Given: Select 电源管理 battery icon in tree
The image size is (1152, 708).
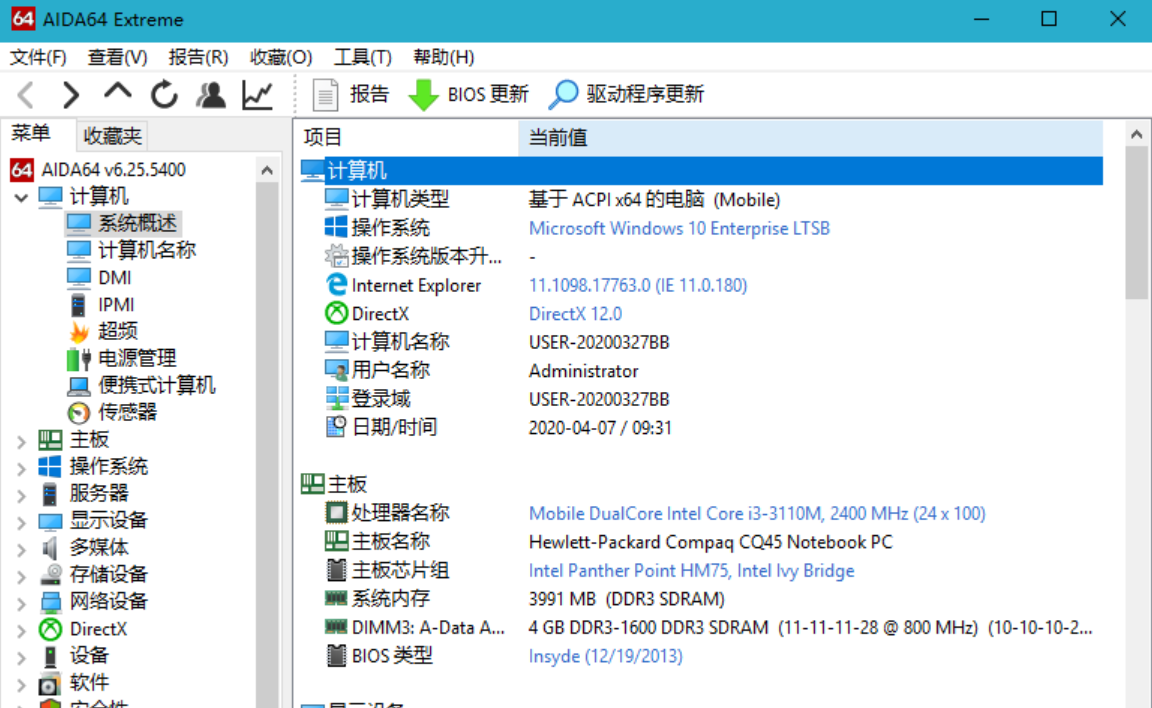Looking at the screenshot, I should [79, 358].
